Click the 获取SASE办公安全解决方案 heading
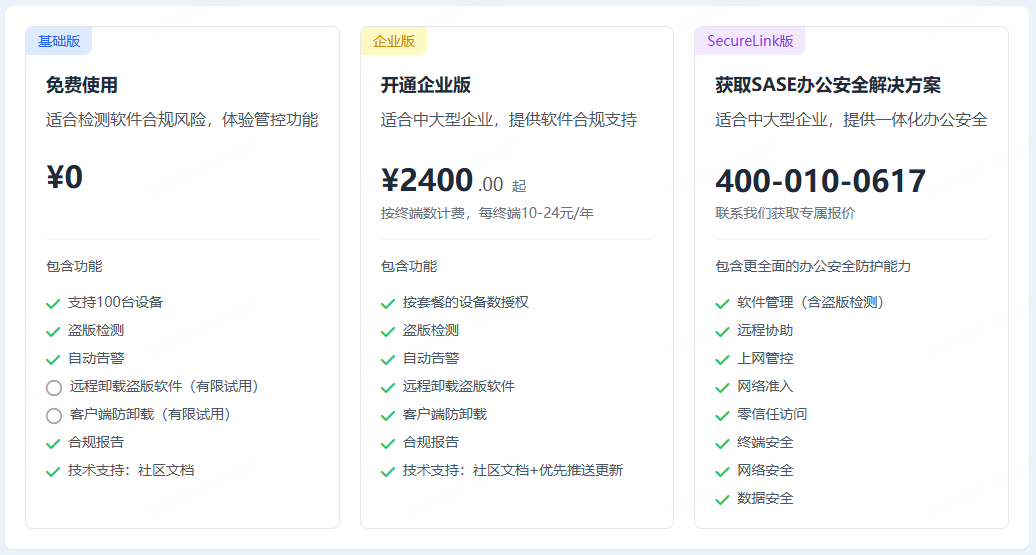 (828, 85)
